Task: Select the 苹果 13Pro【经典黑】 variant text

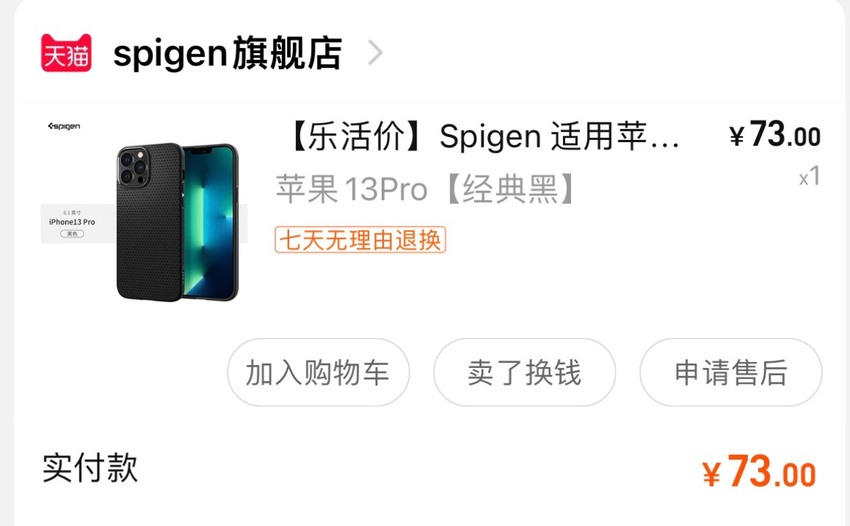Action: pyautogui.click(x=425, y=189)
